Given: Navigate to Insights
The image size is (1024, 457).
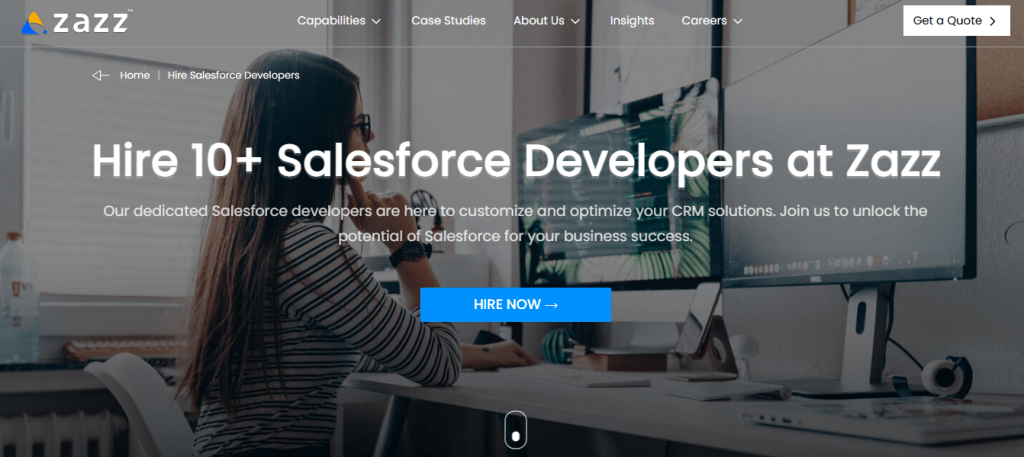Looking at the screenshot, I should click(x=632, y=20).
